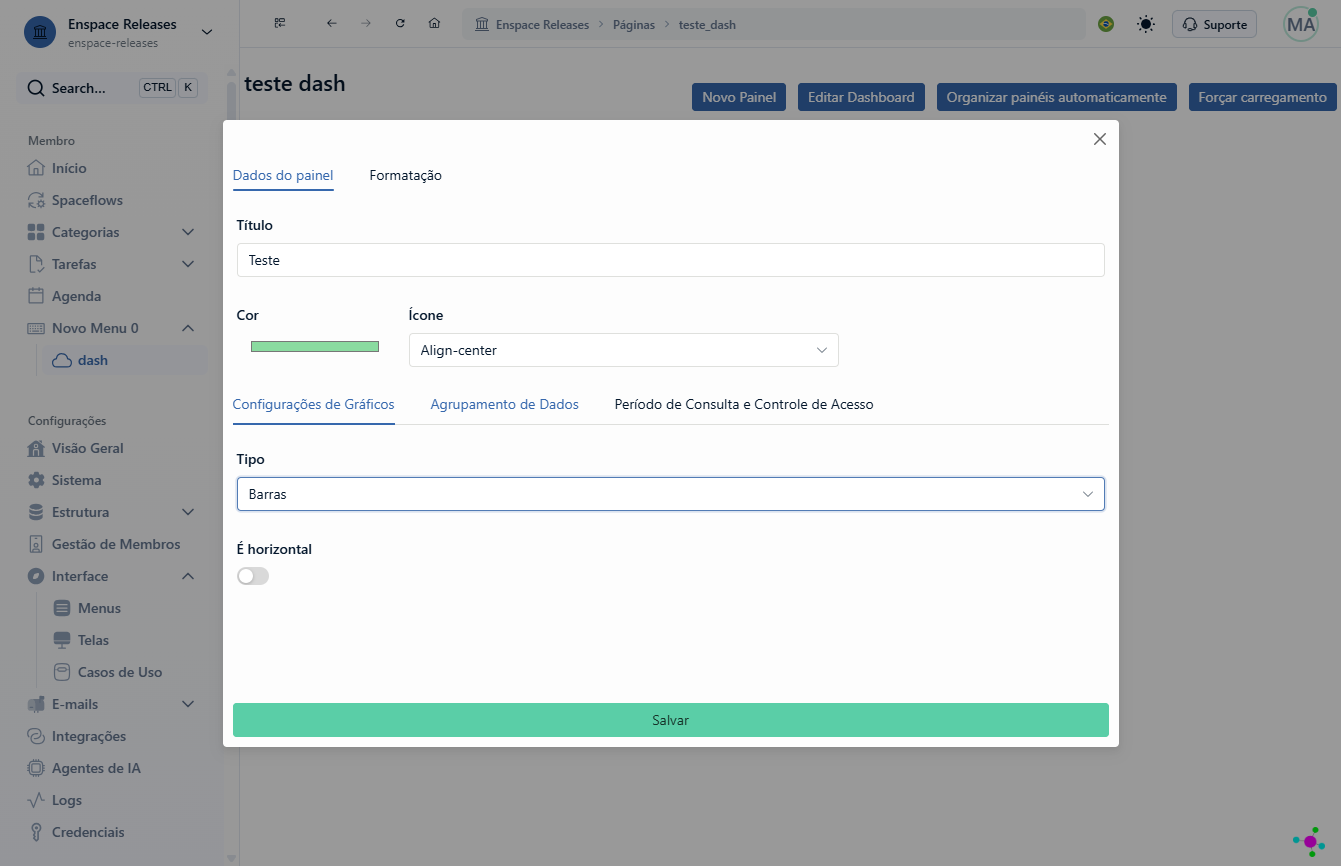Image resolution: width=1341 pixels, height=866 pixels.
Task: Open Logs in the sidebar
Action: pos(112,800)
